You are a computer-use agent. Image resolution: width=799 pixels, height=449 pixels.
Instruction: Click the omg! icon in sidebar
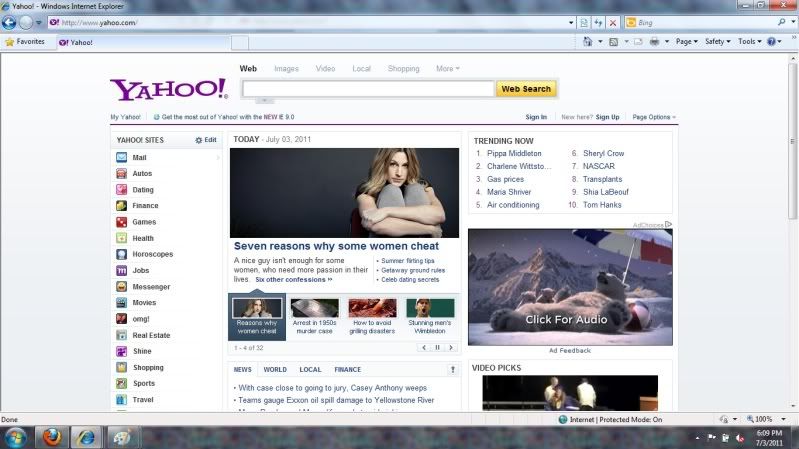pyautogui.click(x=121, y=319)
